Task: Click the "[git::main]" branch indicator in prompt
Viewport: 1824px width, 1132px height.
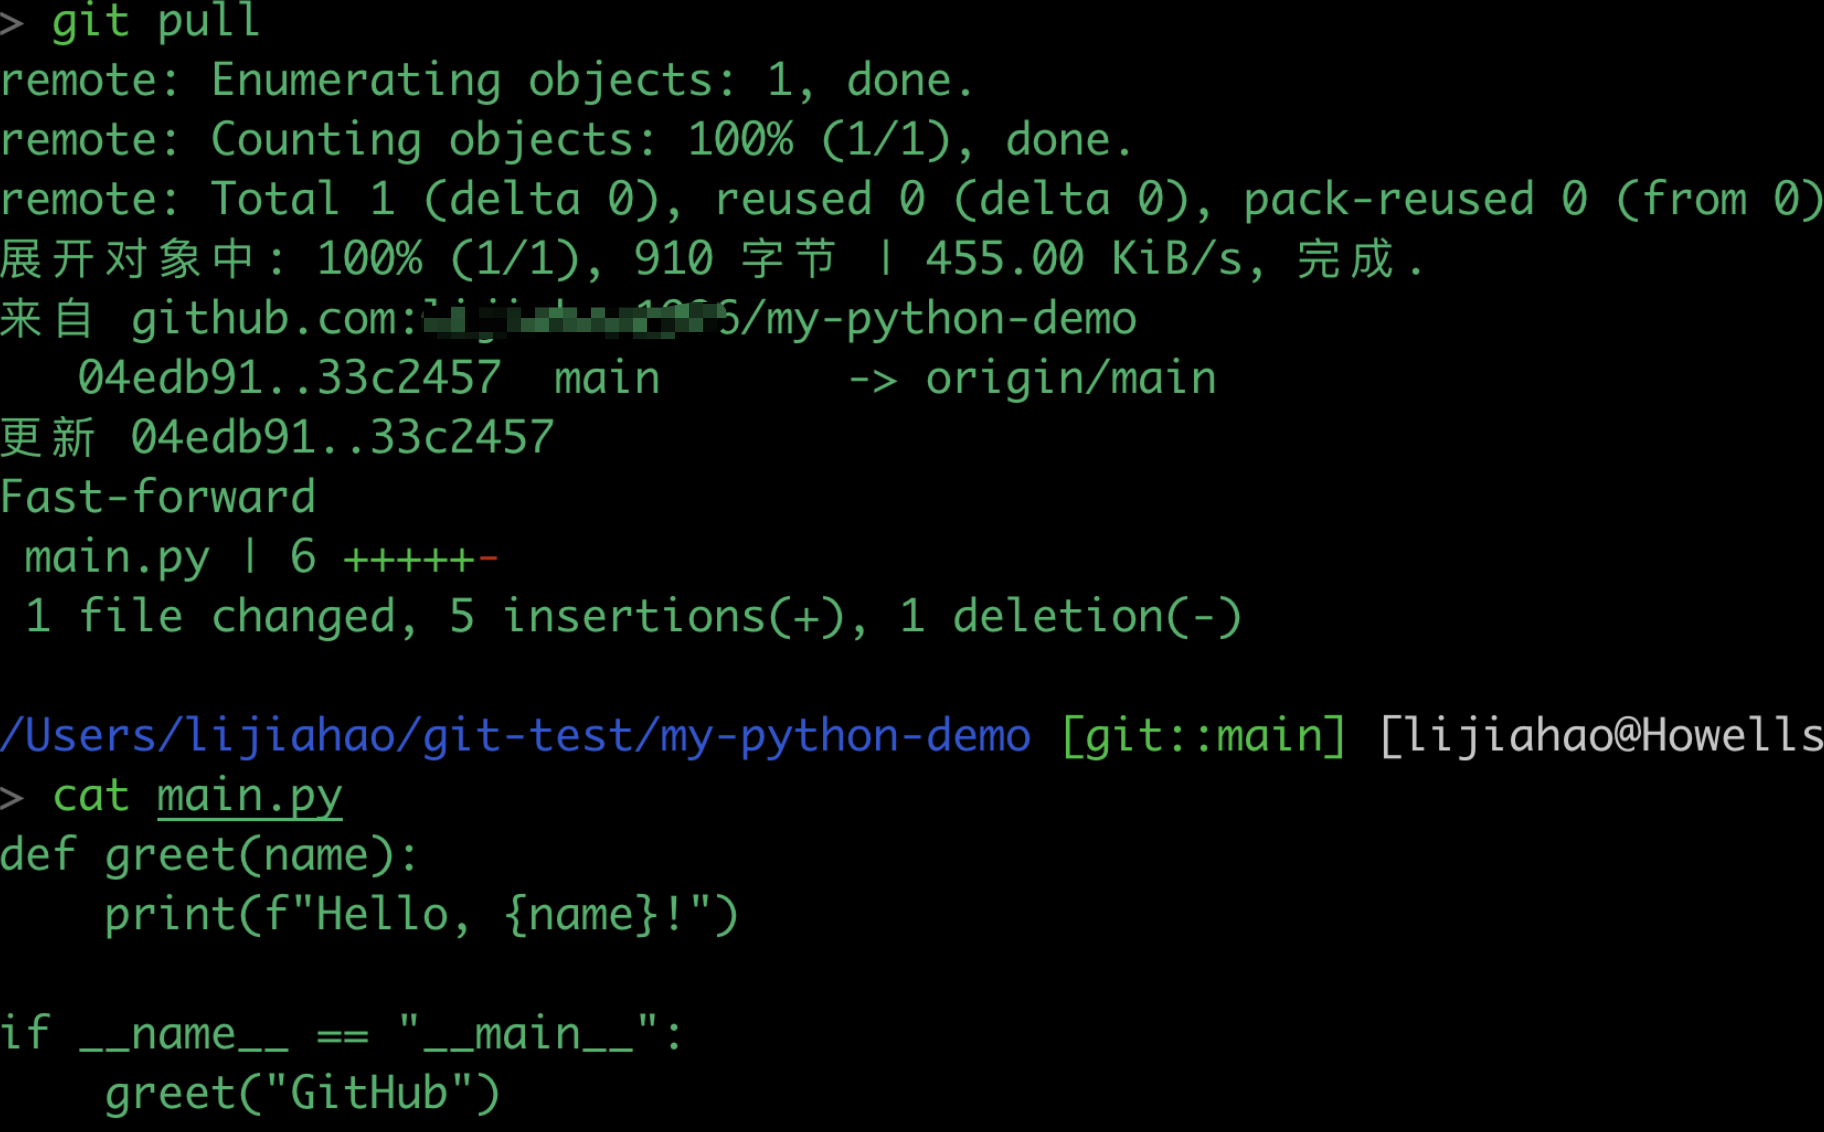Action: coord(1204,736)
